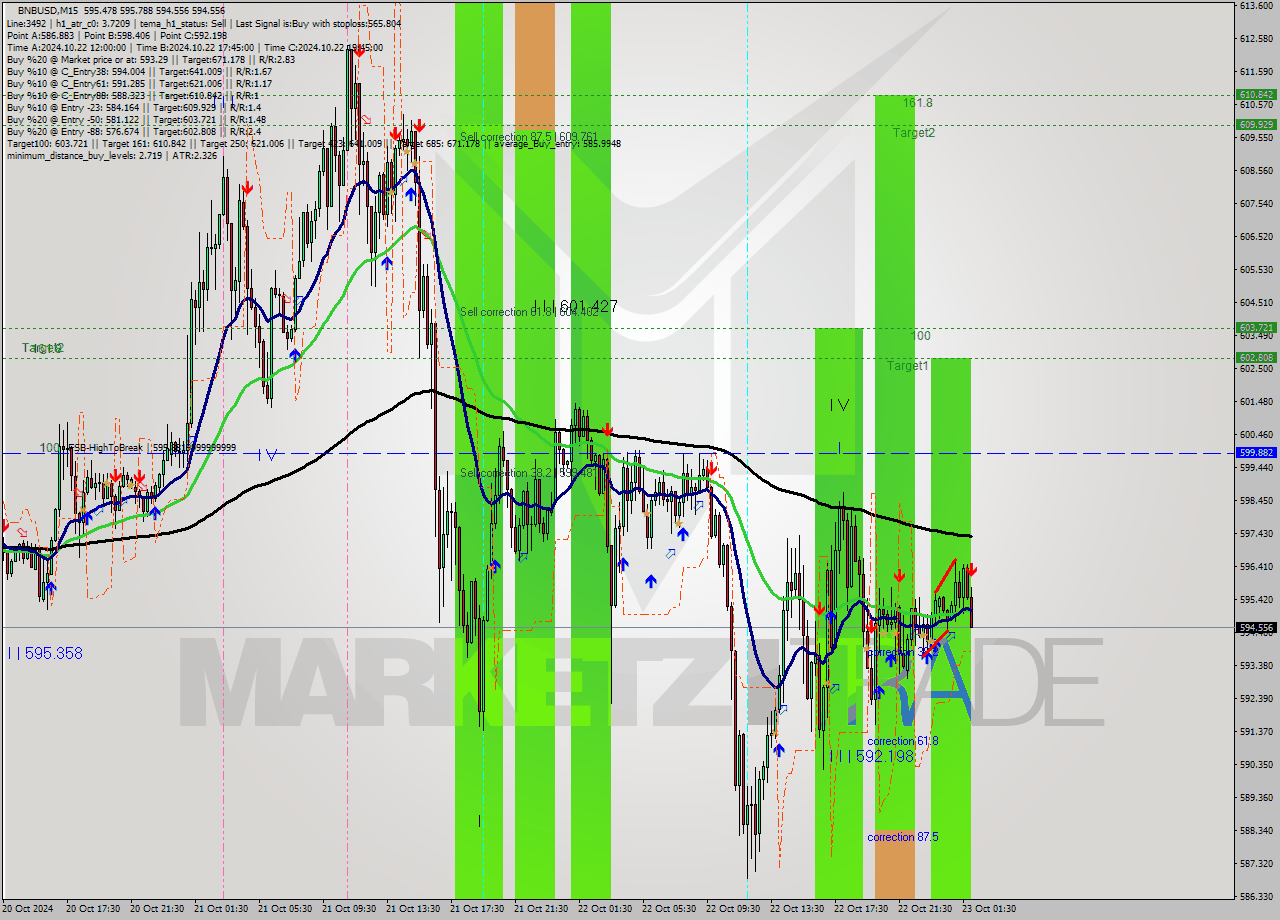The width and height of the screenshot is (1280, 920).
Task: Select the 20 Oct 21:30 time label
Action: pyautogui.click(x=157, y=909)
